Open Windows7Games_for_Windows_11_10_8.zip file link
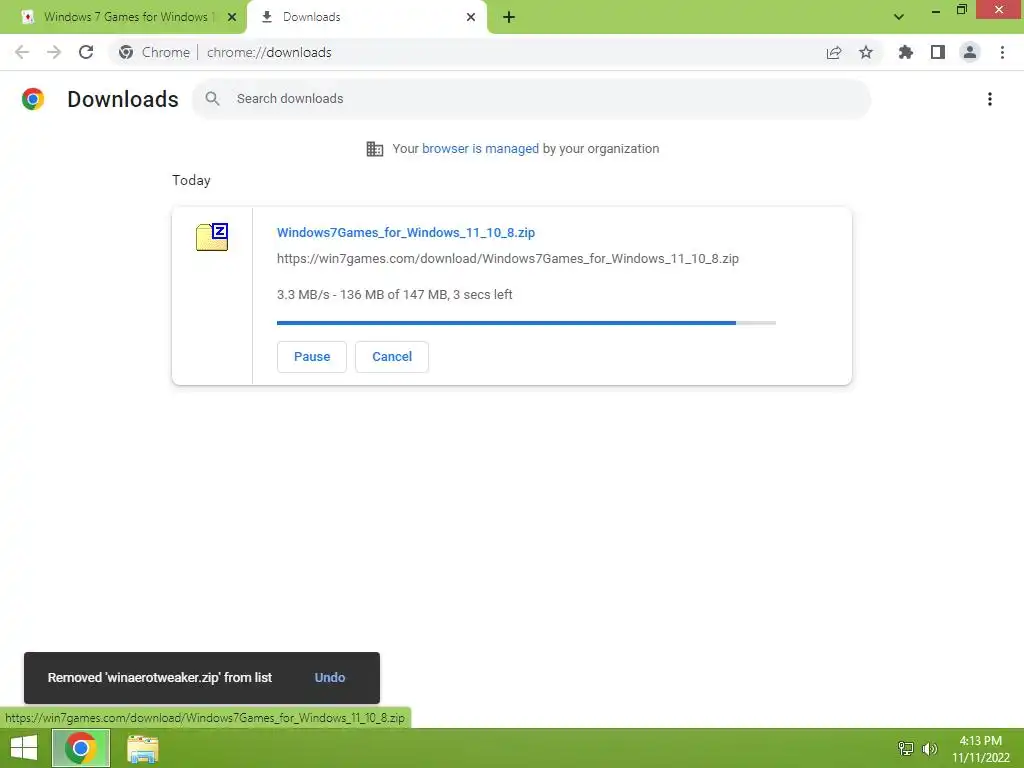Screen dimensions: 1024x768 pos(406,232)
